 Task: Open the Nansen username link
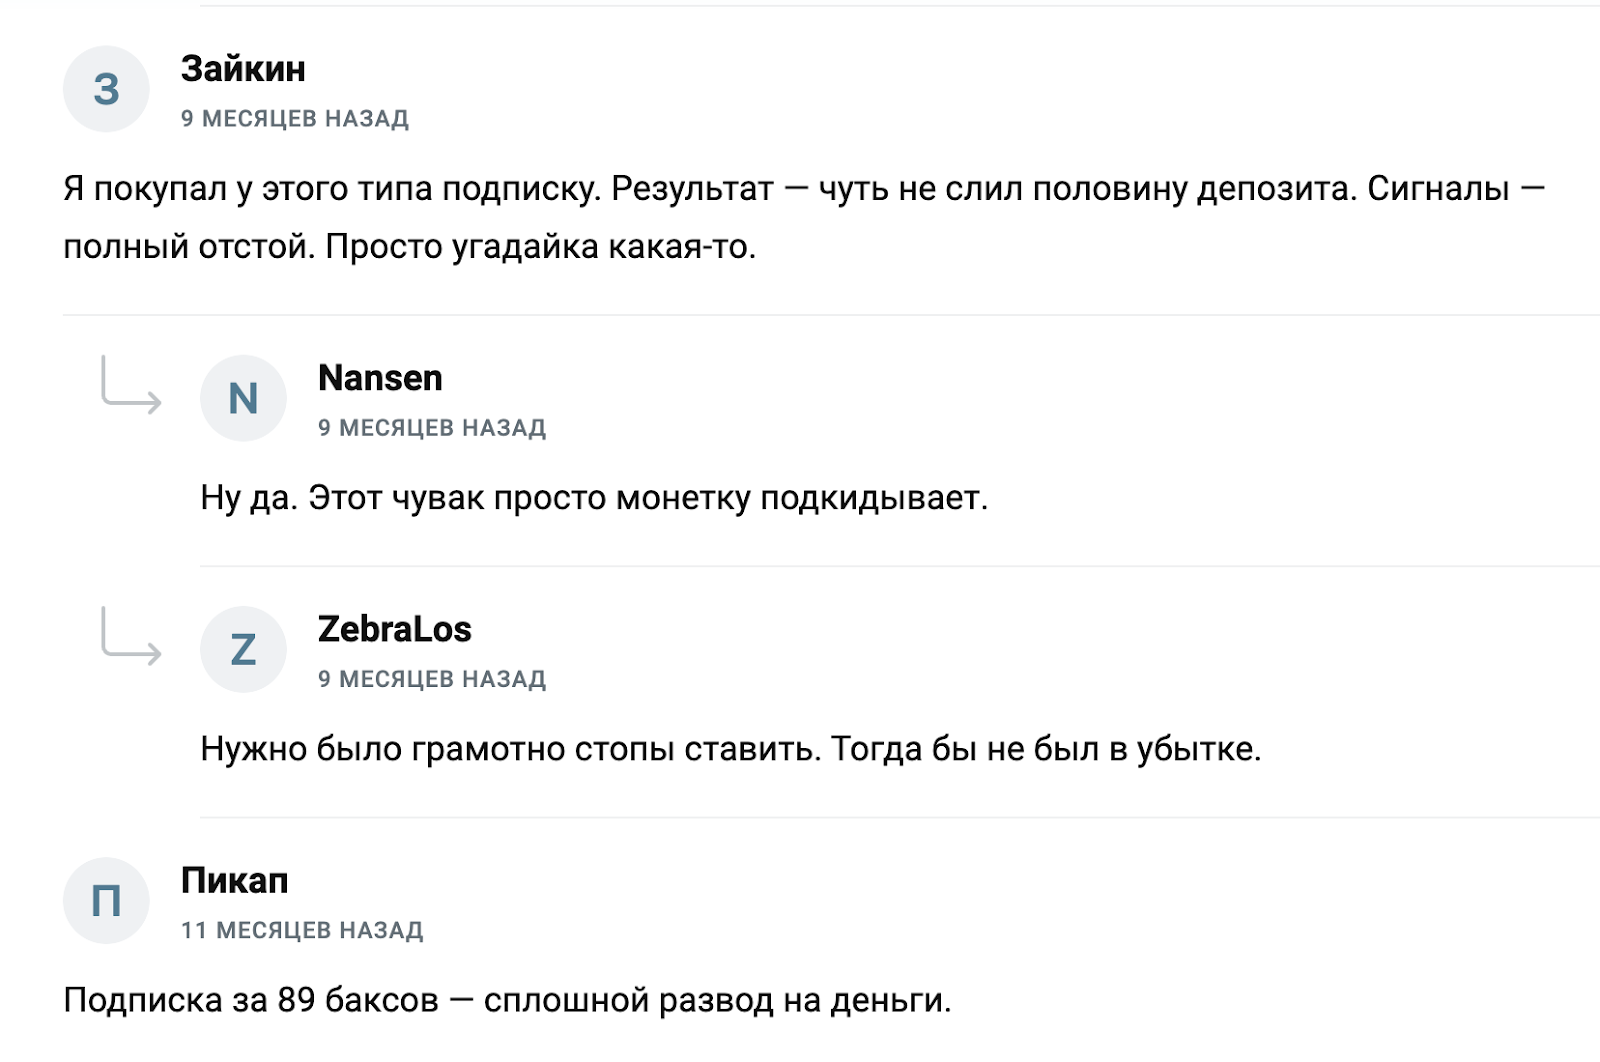(x=380, y=378)
